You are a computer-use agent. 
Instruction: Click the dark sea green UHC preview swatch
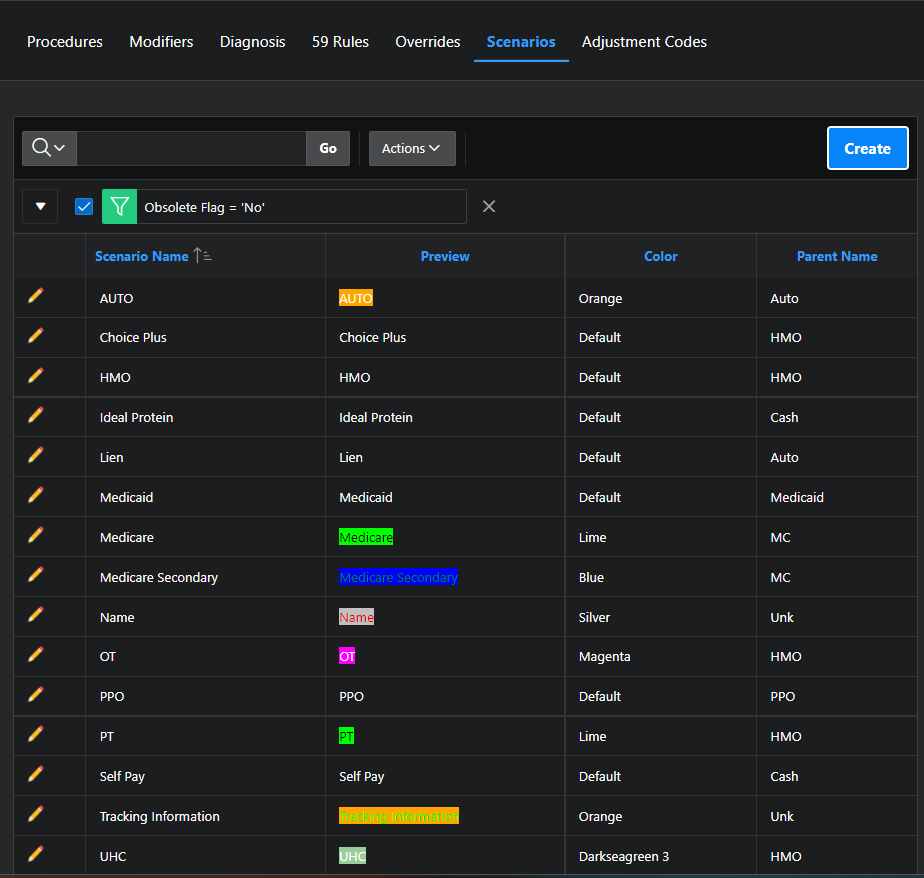tap(352, 856)
